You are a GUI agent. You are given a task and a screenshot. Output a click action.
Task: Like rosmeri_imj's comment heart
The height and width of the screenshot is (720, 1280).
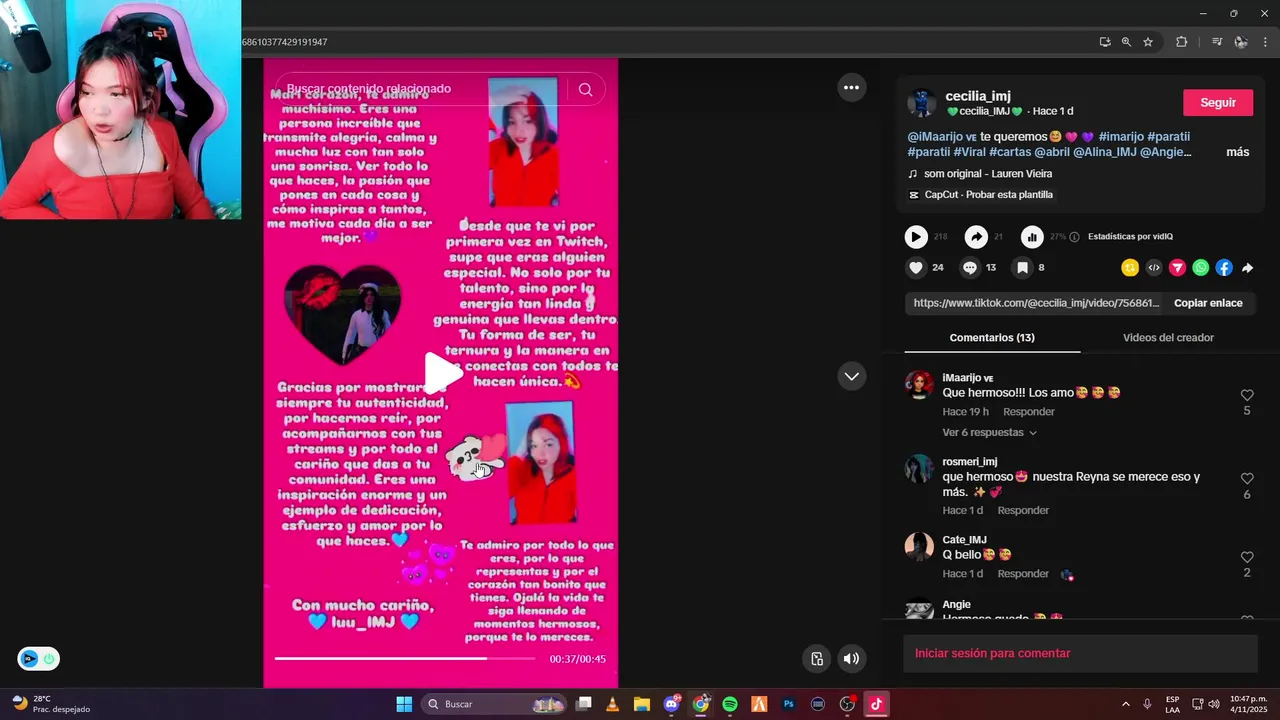click(1247, 479)
